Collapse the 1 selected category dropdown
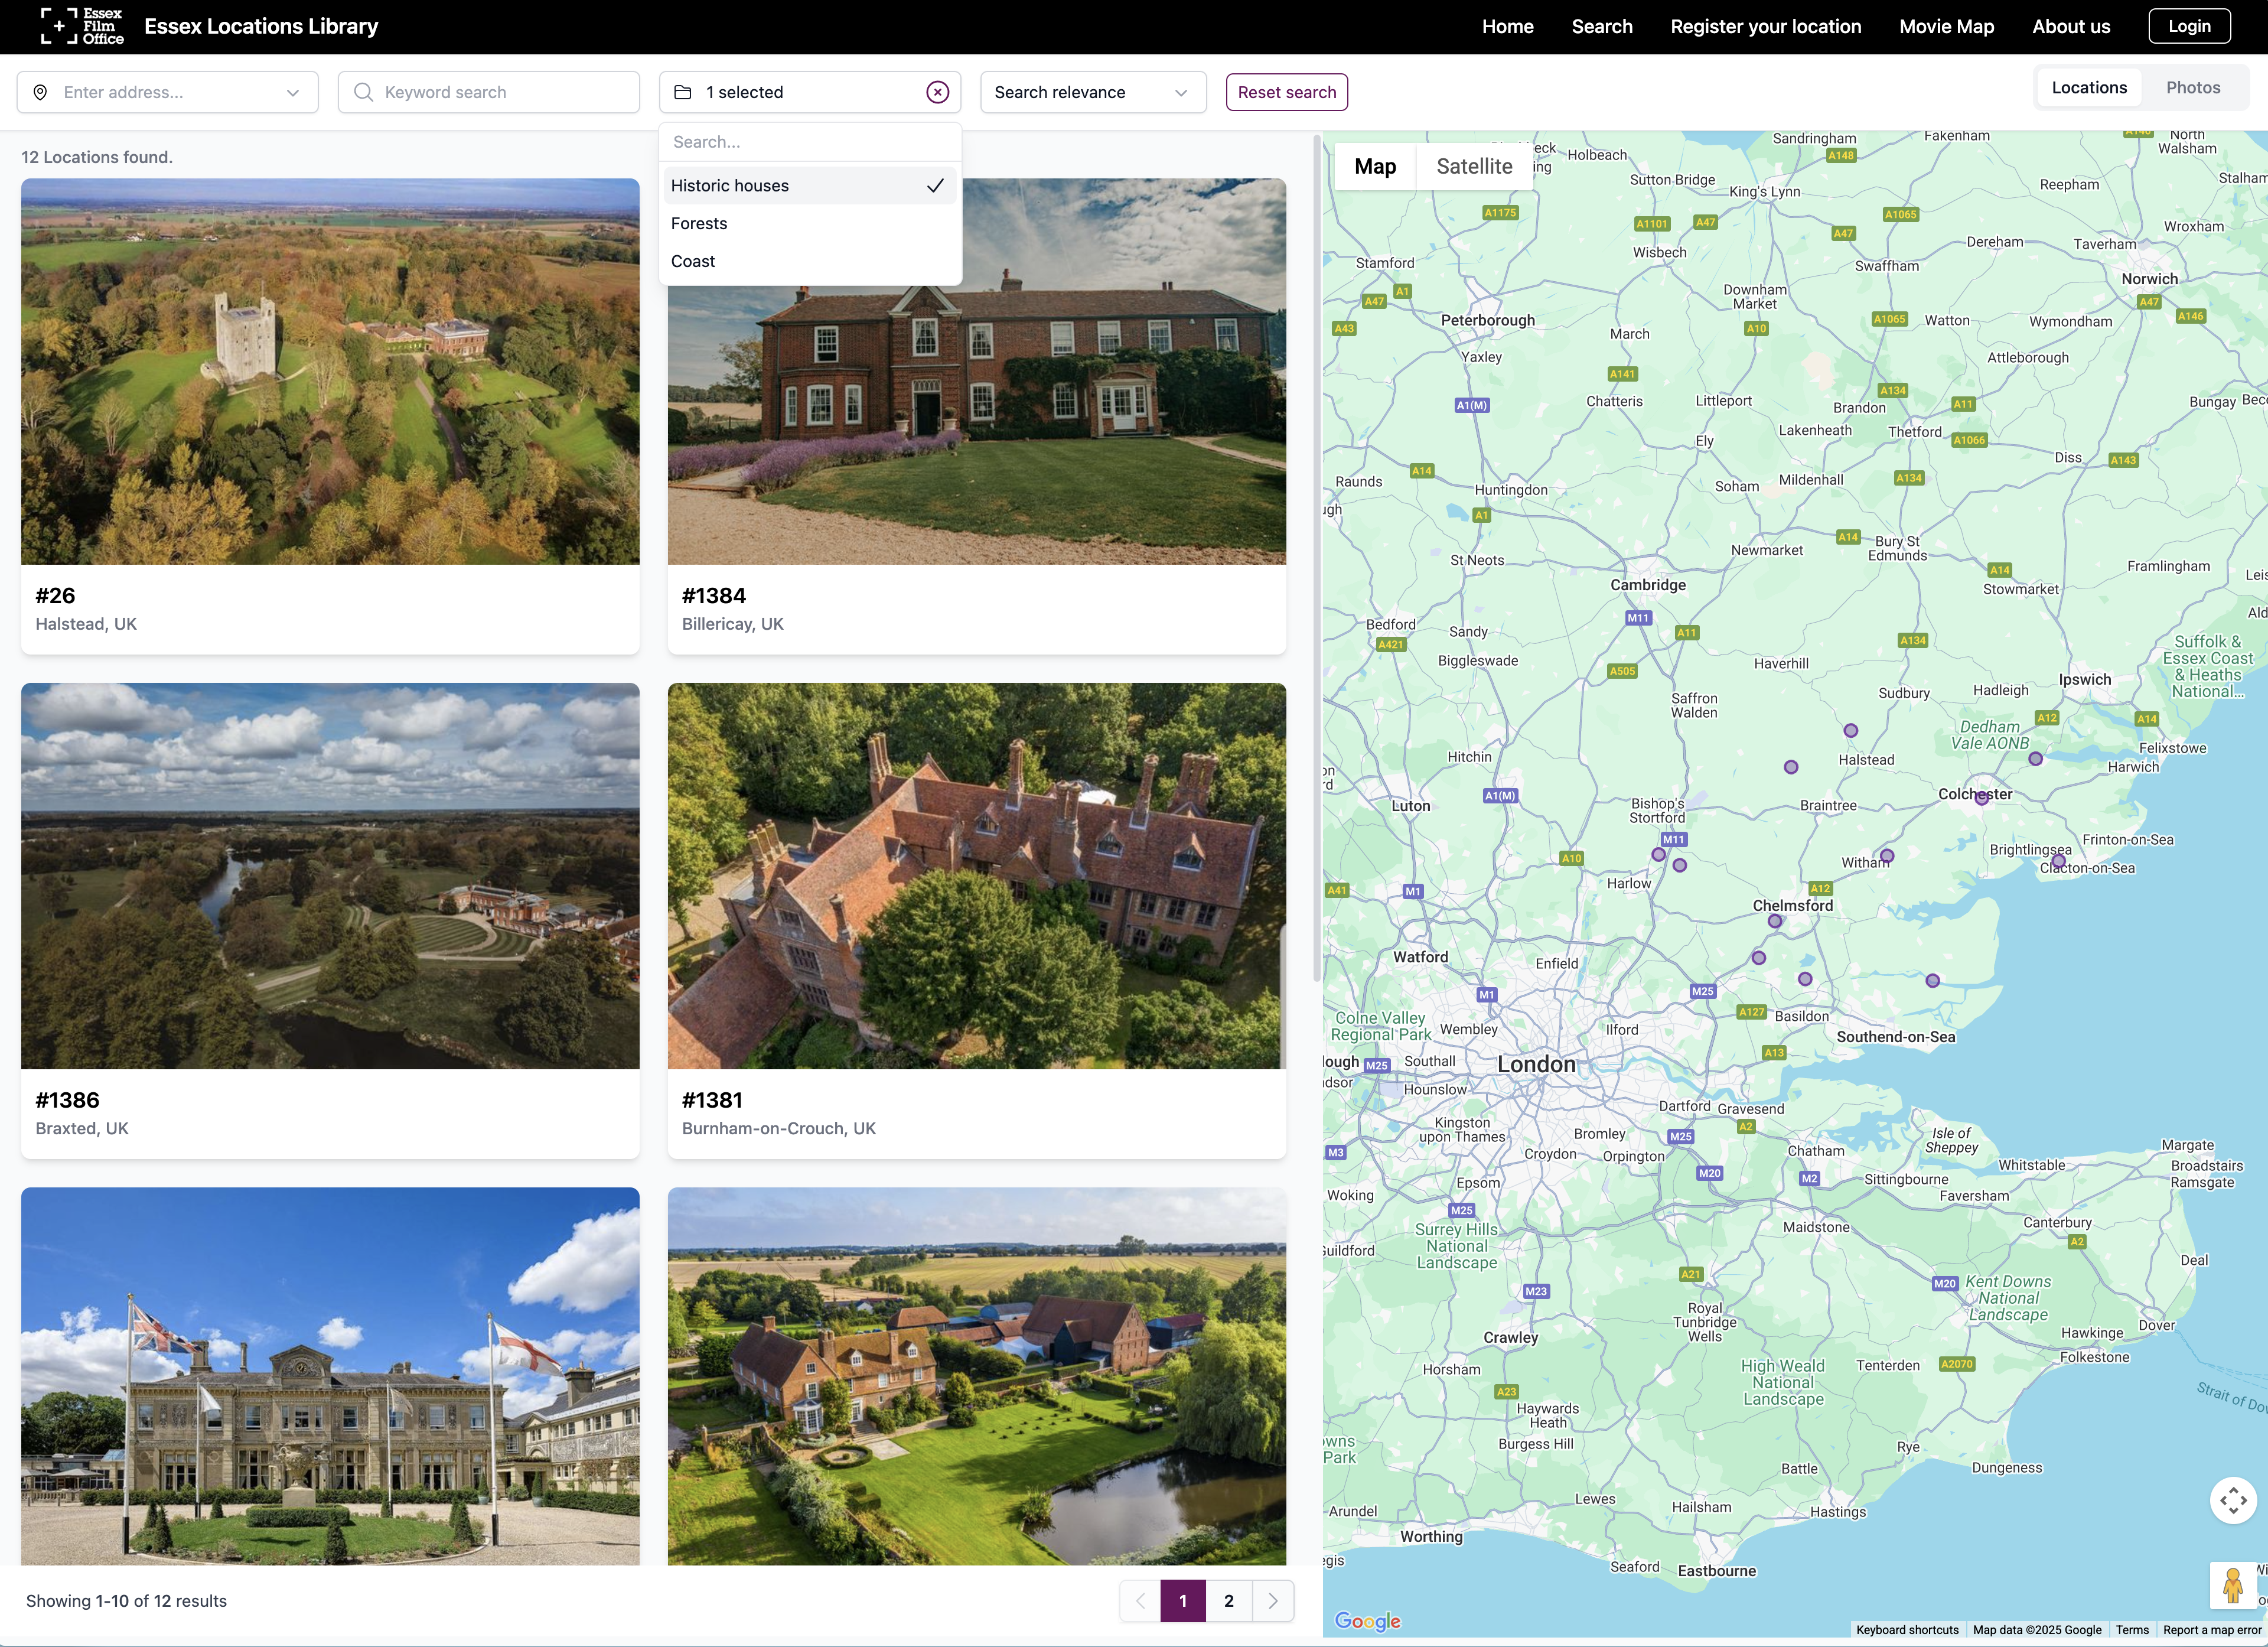Viewport: 2268px width, 1647px height. coord(800,92)
